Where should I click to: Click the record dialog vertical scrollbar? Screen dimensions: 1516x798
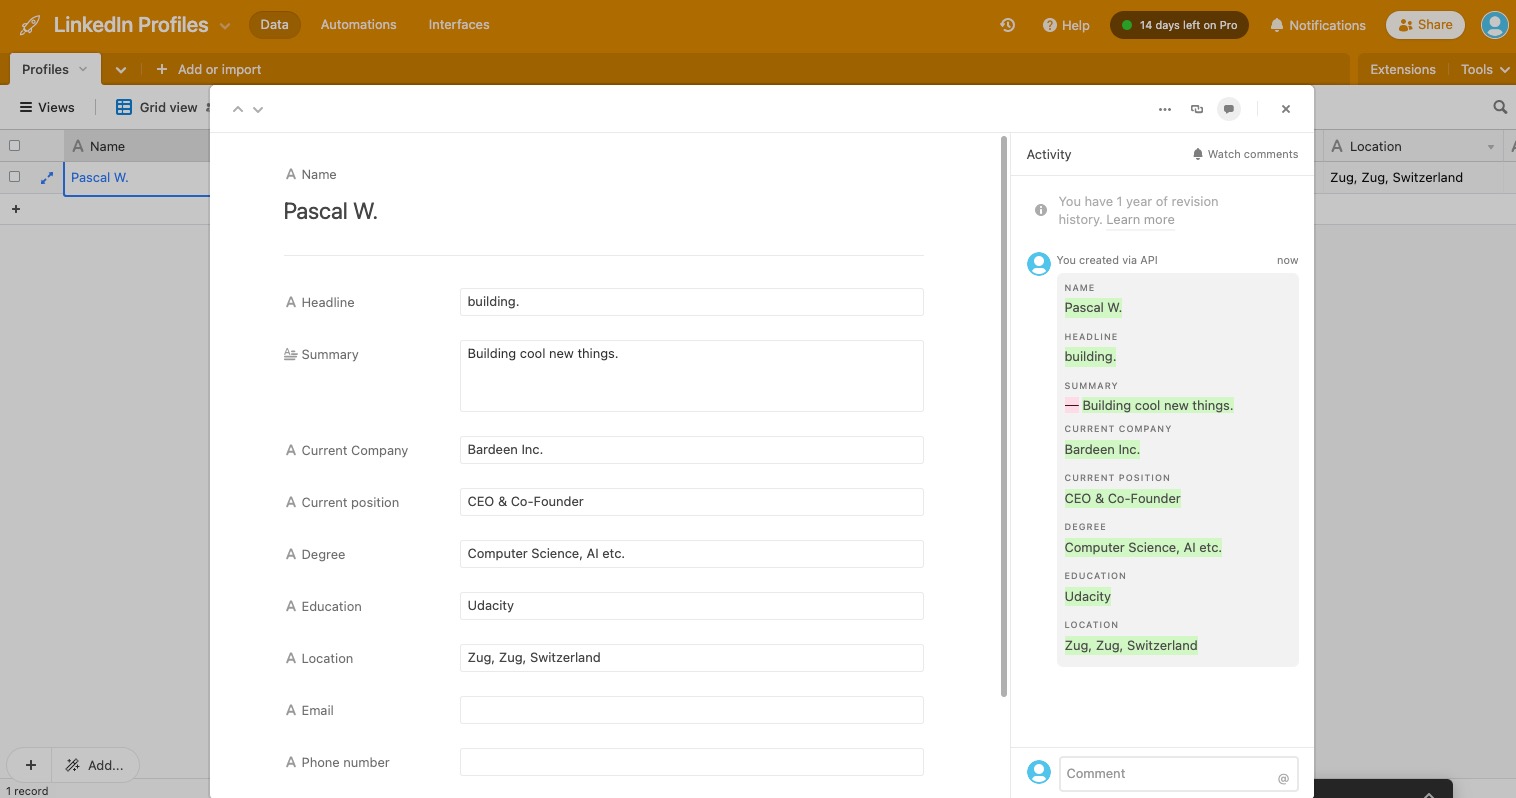point(1004,416)
